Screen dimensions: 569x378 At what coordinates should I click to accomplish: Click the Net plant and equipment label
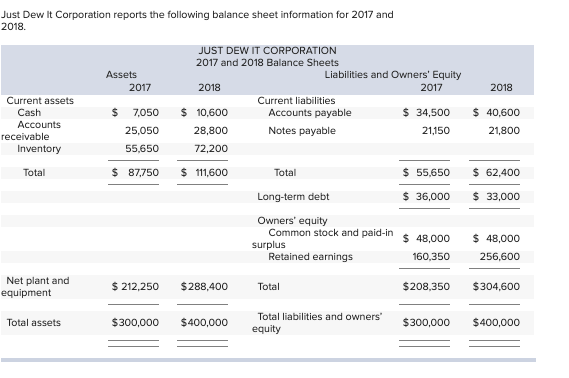[x=35, y=287]
